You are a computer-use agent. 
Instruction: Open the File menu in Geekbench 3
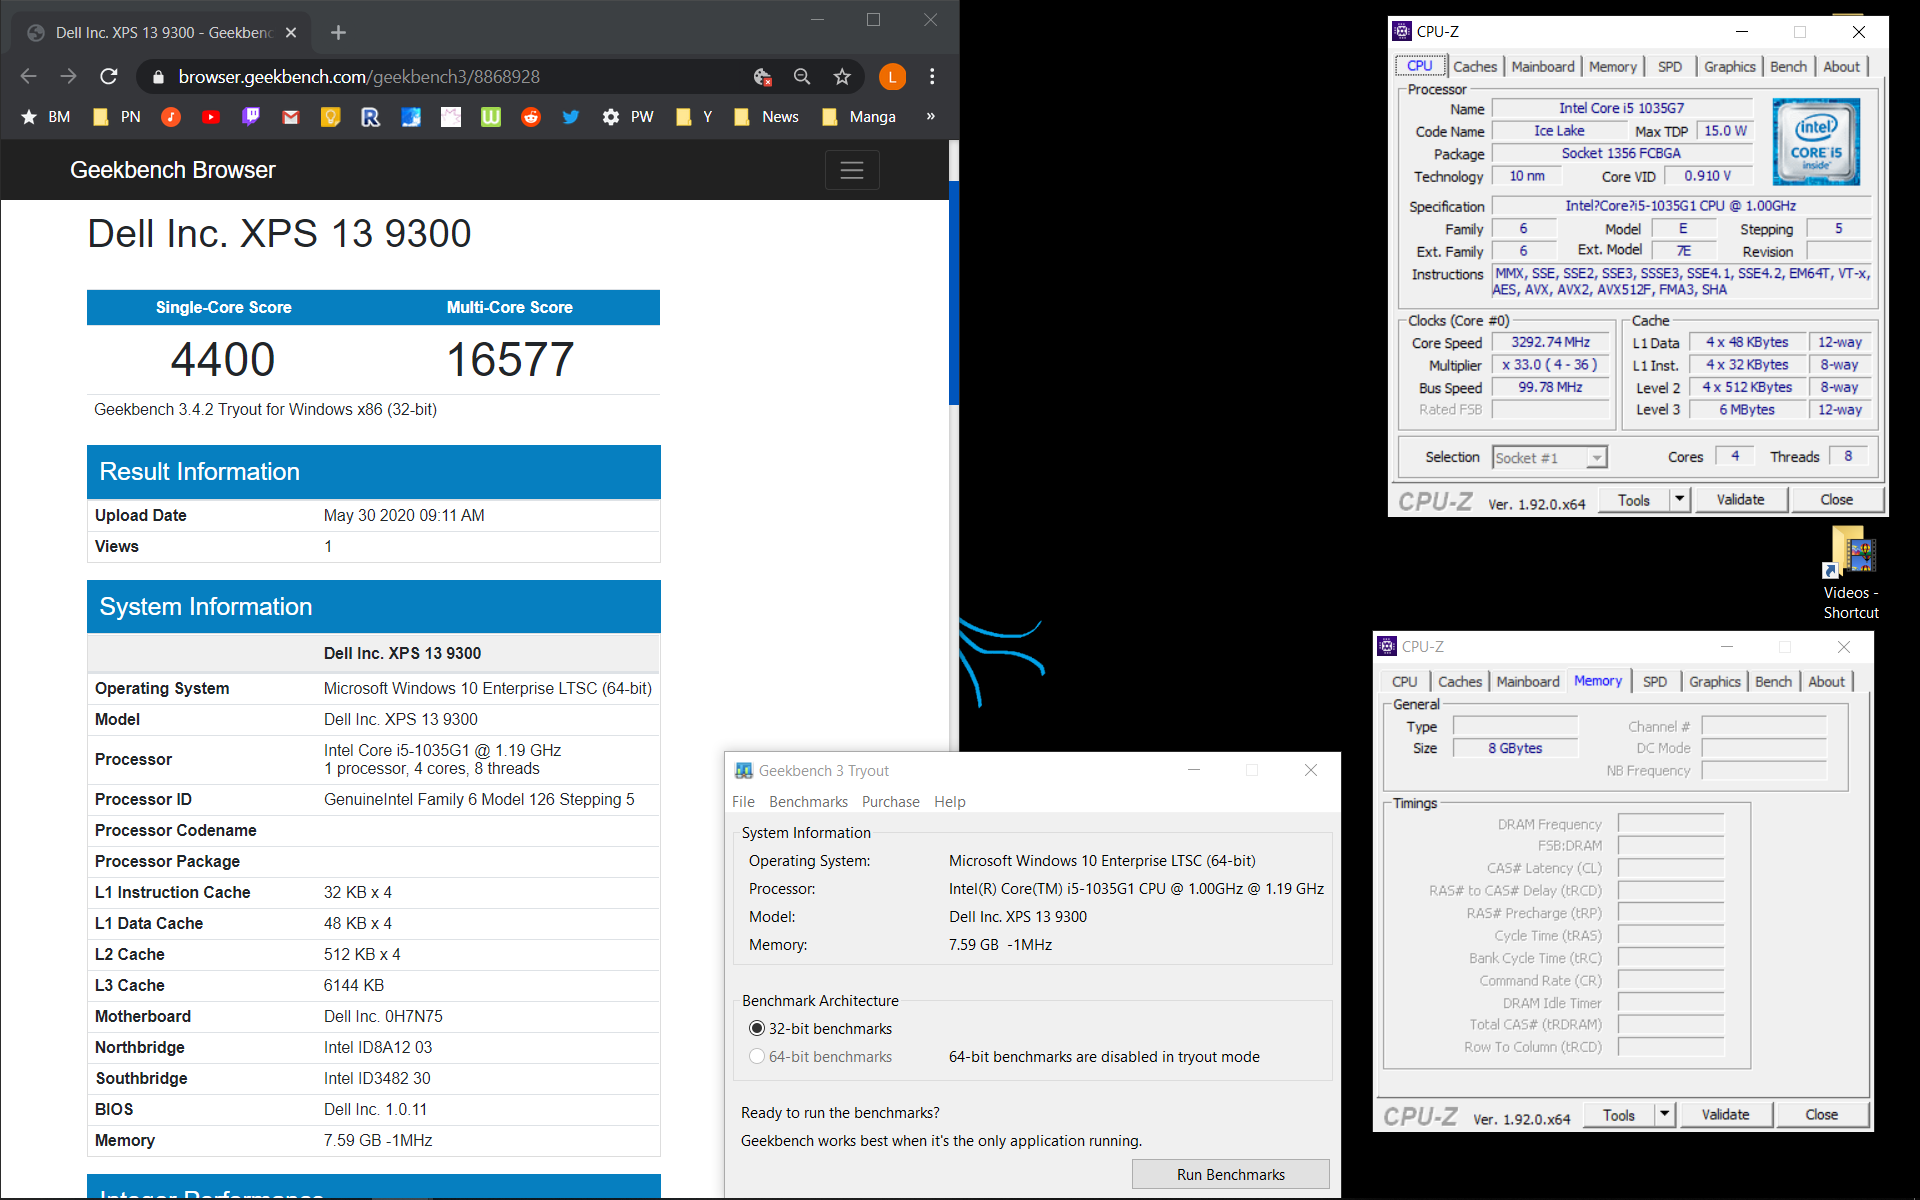[x=743, y=801]
